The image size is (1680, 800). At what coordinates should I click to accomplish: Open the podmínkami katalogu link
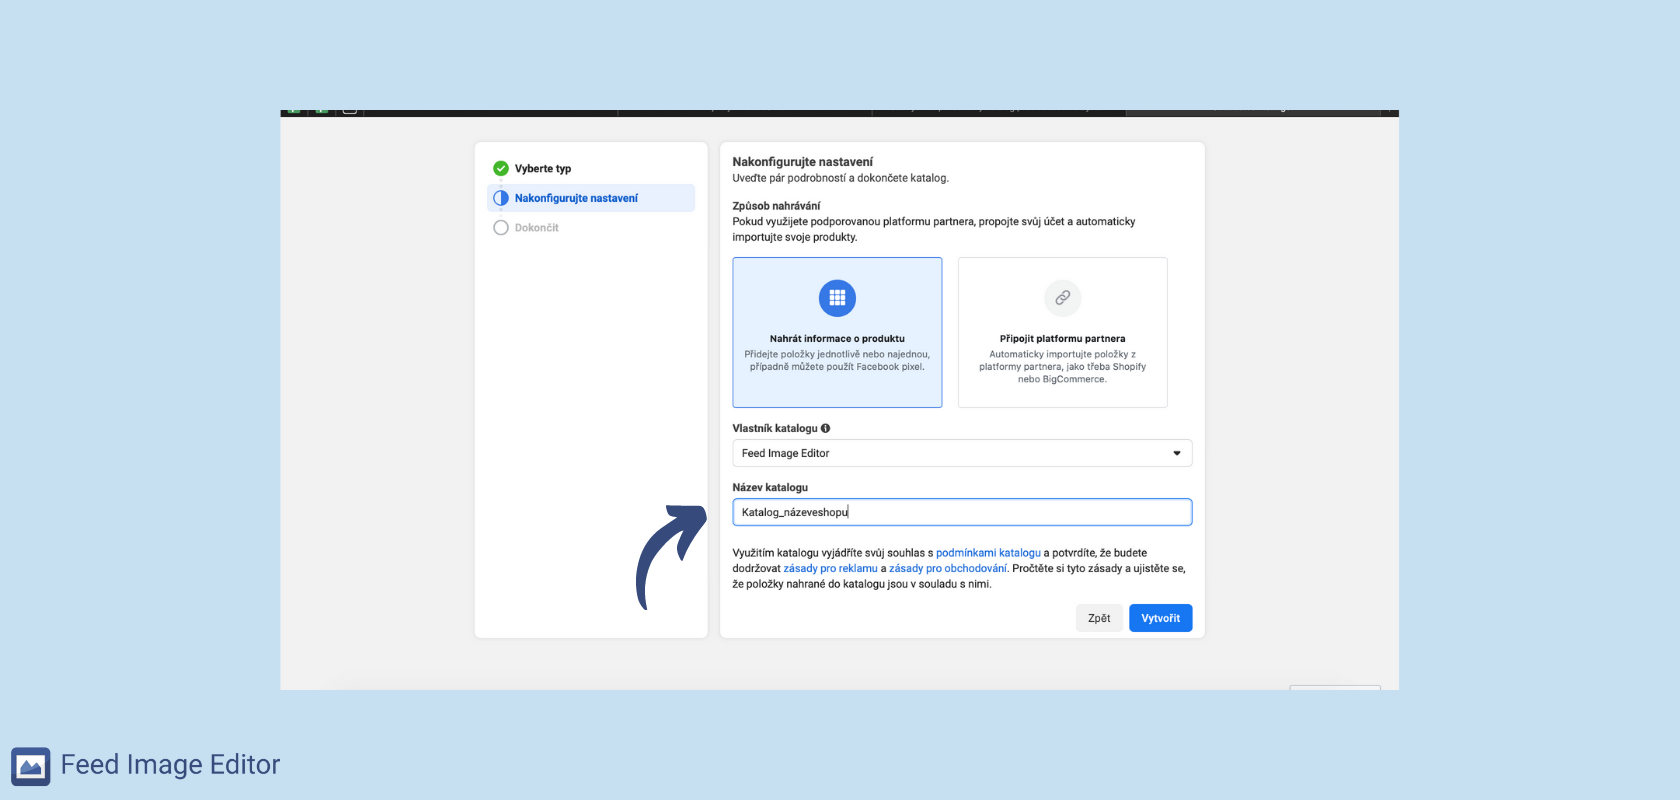pyautogui.click(x=988, y=553)
